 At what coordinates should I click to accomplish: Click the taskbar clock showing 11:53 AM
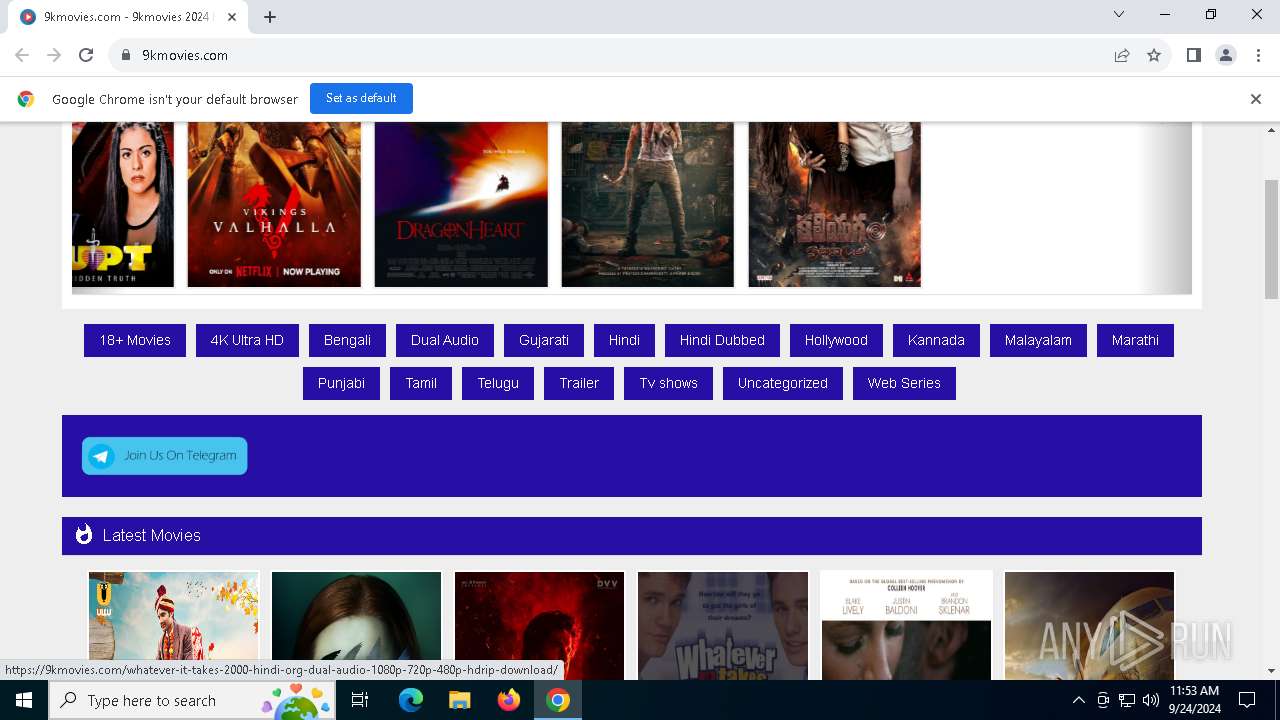tap(1194, 700)
